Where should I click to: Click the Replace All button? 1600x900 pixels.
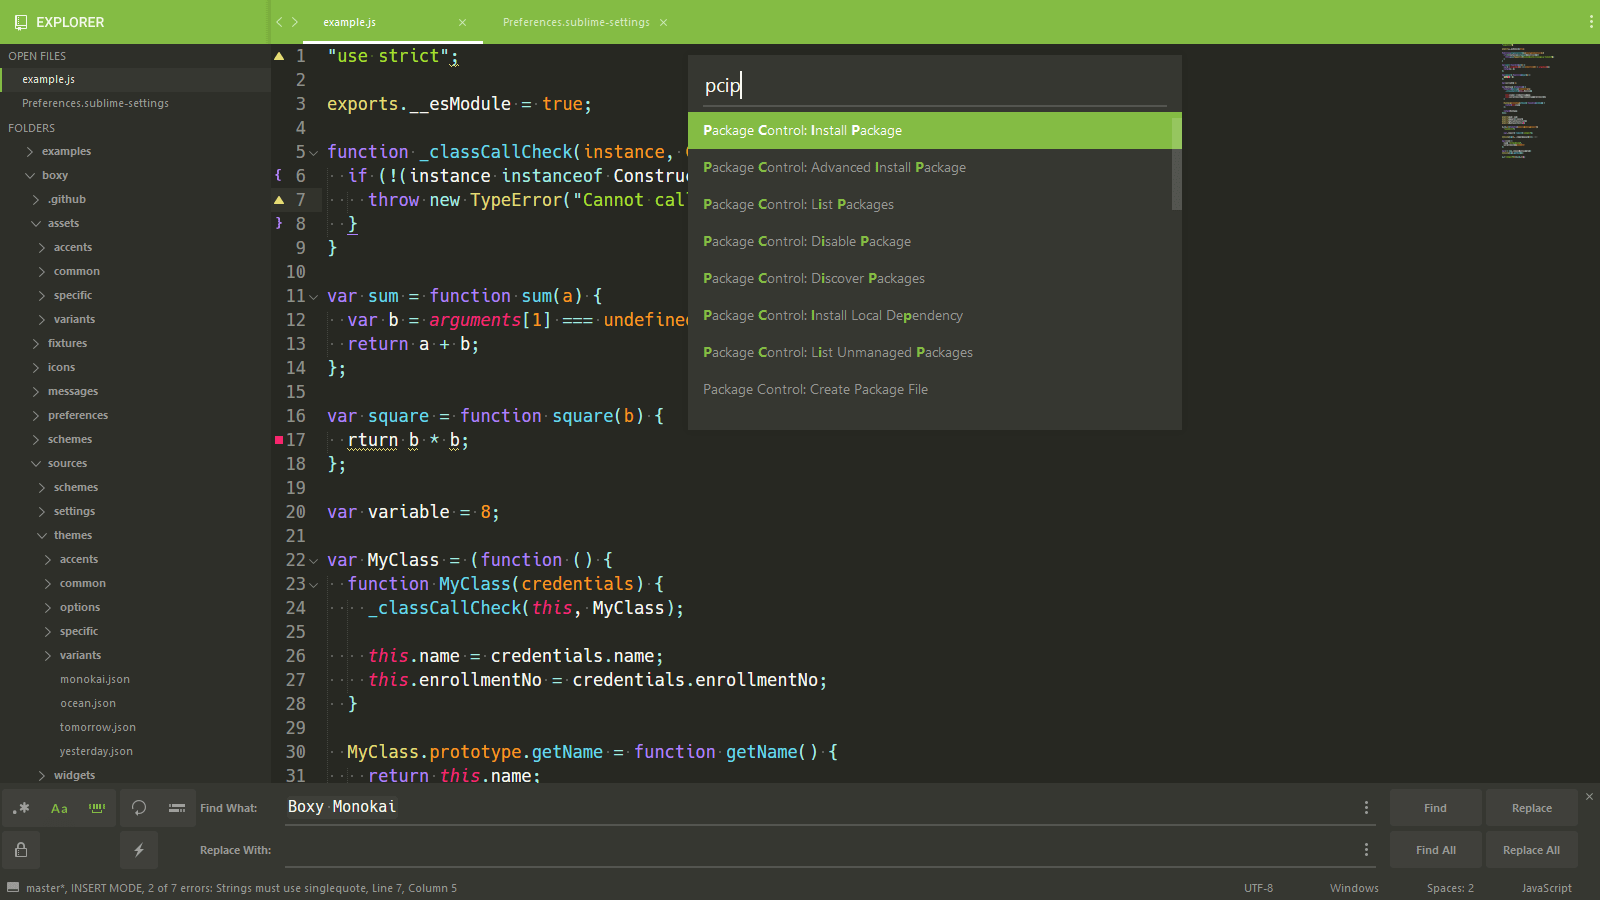(x=1531, y=850)
